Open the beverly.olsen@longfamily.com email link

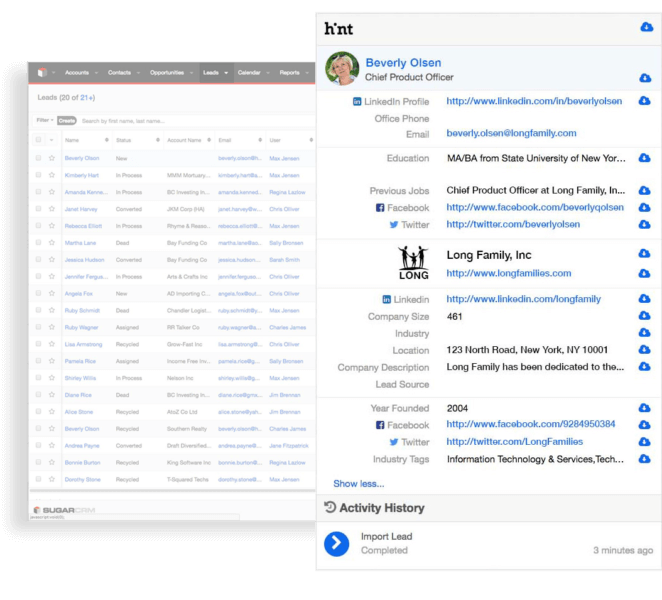click(511, 133)
